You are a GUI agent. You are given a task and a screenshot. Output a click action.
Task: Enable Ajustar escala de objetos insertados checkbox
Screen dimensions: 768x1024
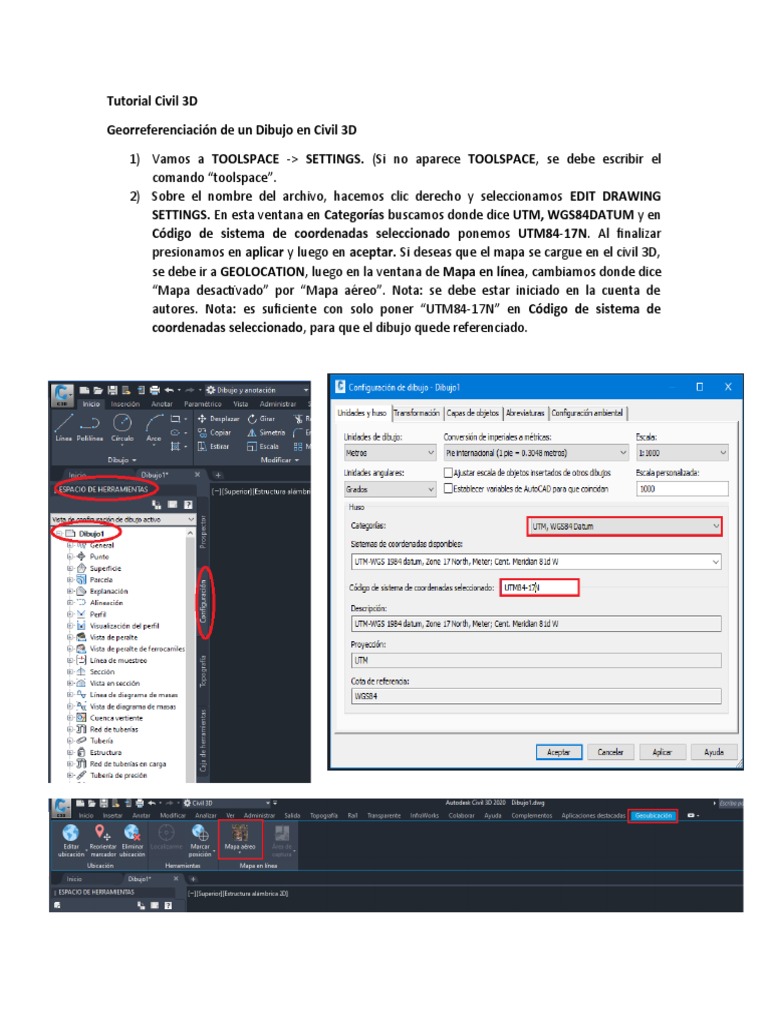448,472
